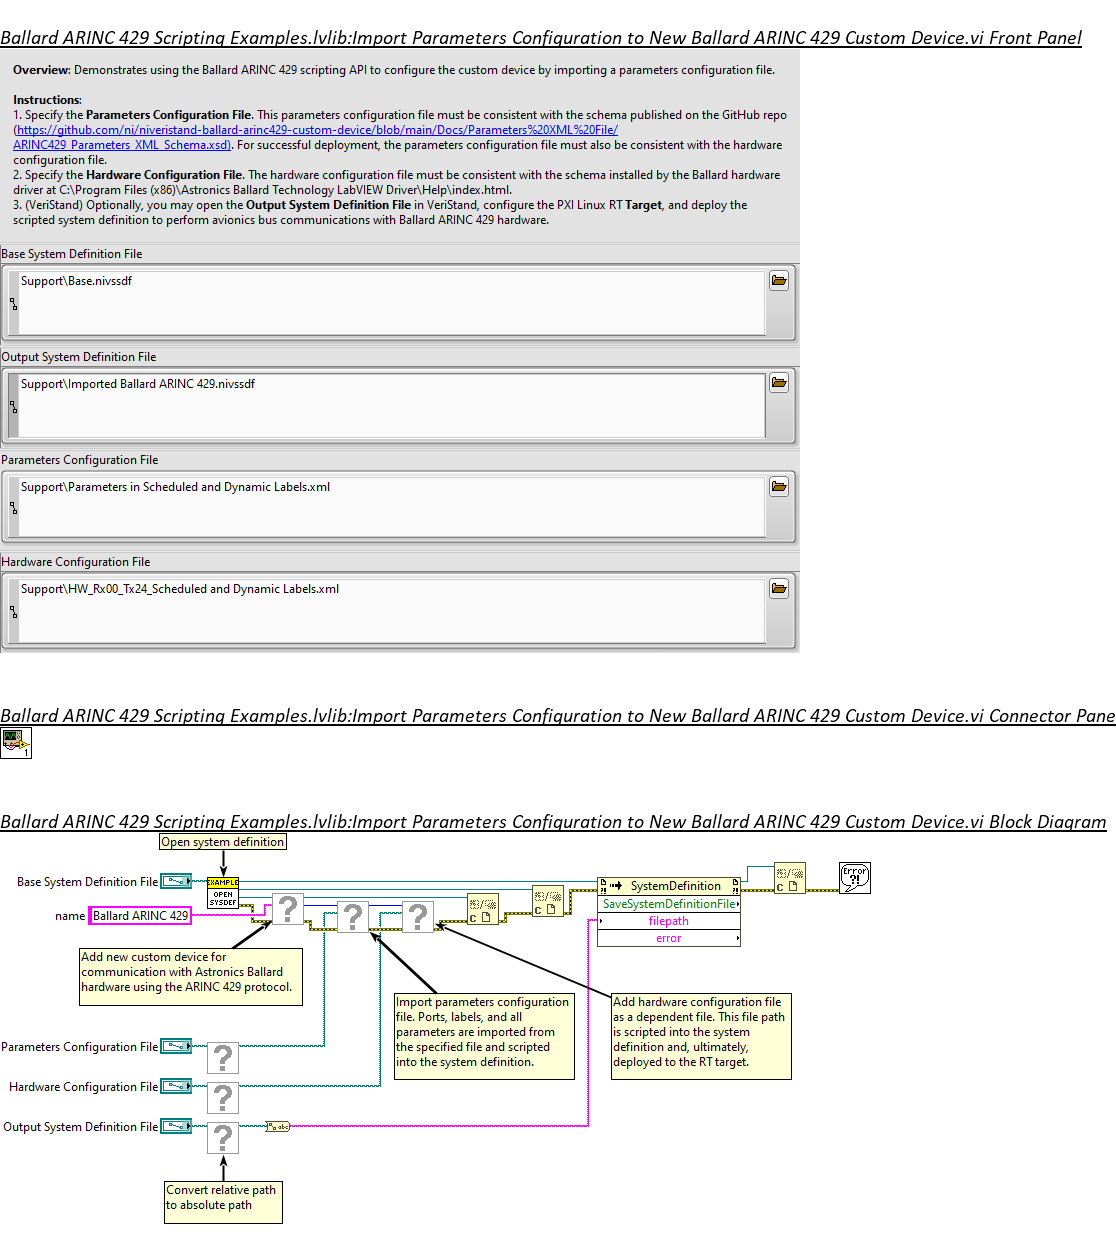Select the 'Convert relative path to absolute path' comment
The height and width of the screenshot is (1249, 1116).
click(x=223, y=1202)
